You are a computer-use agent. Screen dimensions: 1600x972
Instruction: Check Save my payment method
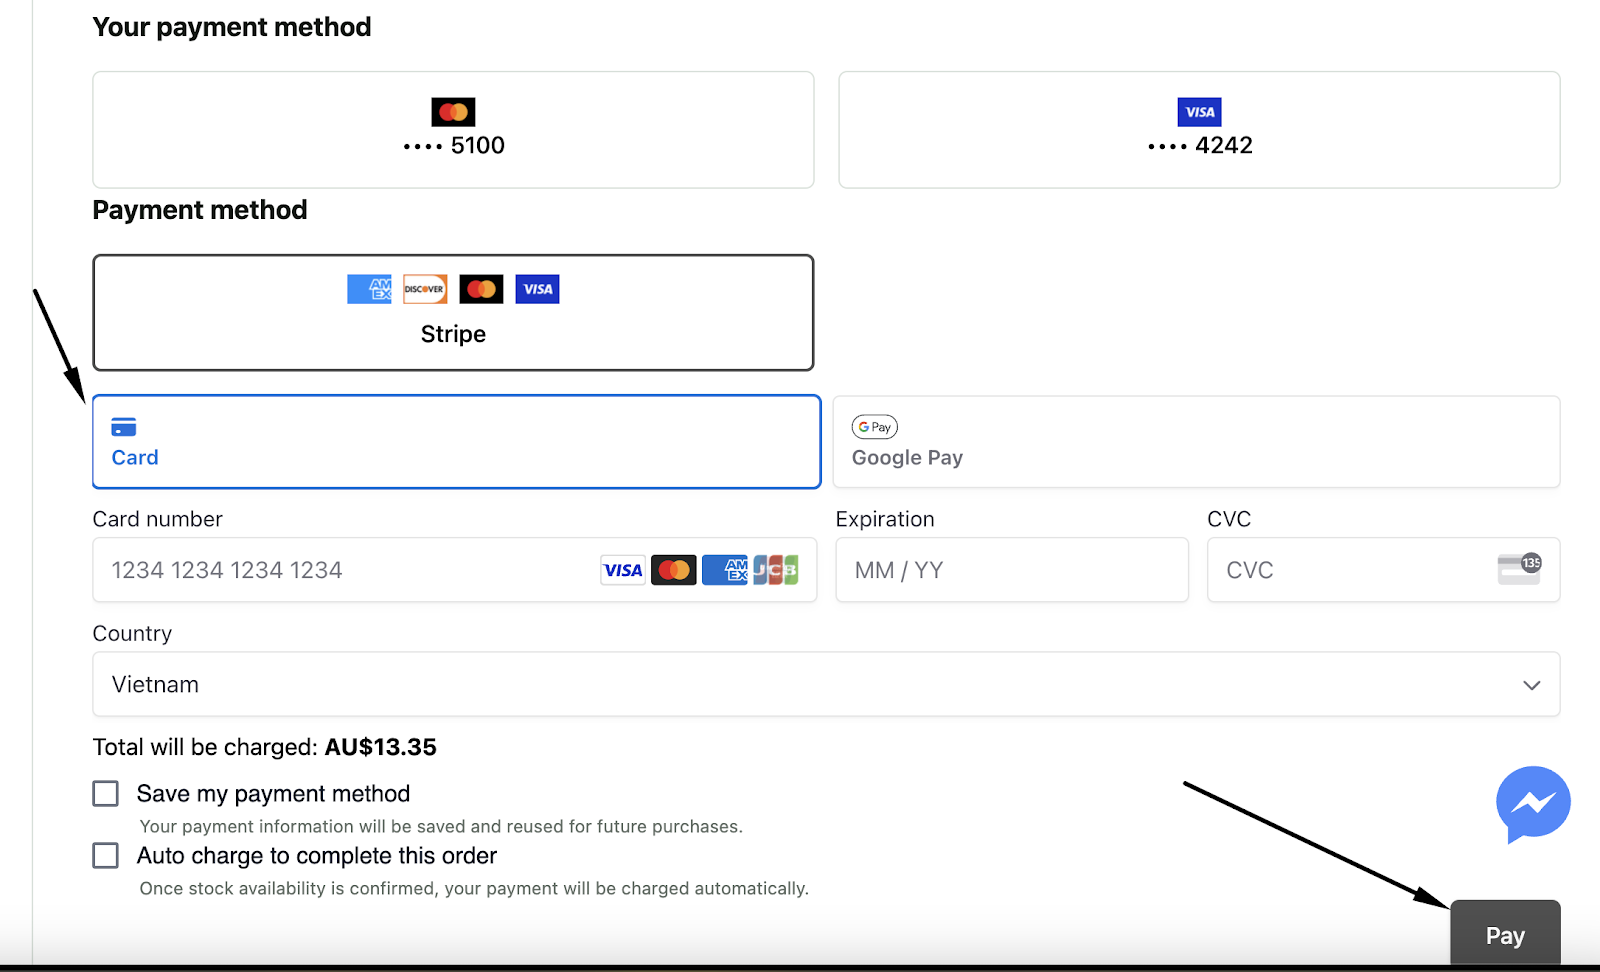(105, 793)
